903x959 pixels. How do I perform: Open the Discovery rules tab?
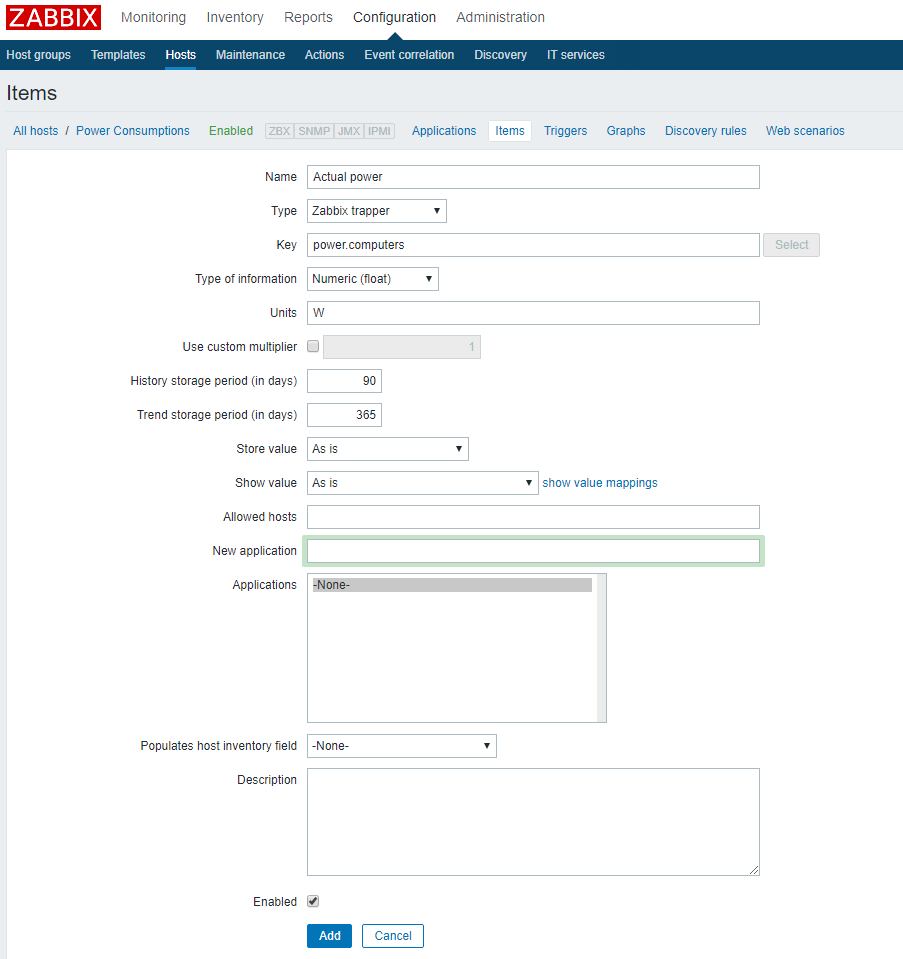(705, 130)
